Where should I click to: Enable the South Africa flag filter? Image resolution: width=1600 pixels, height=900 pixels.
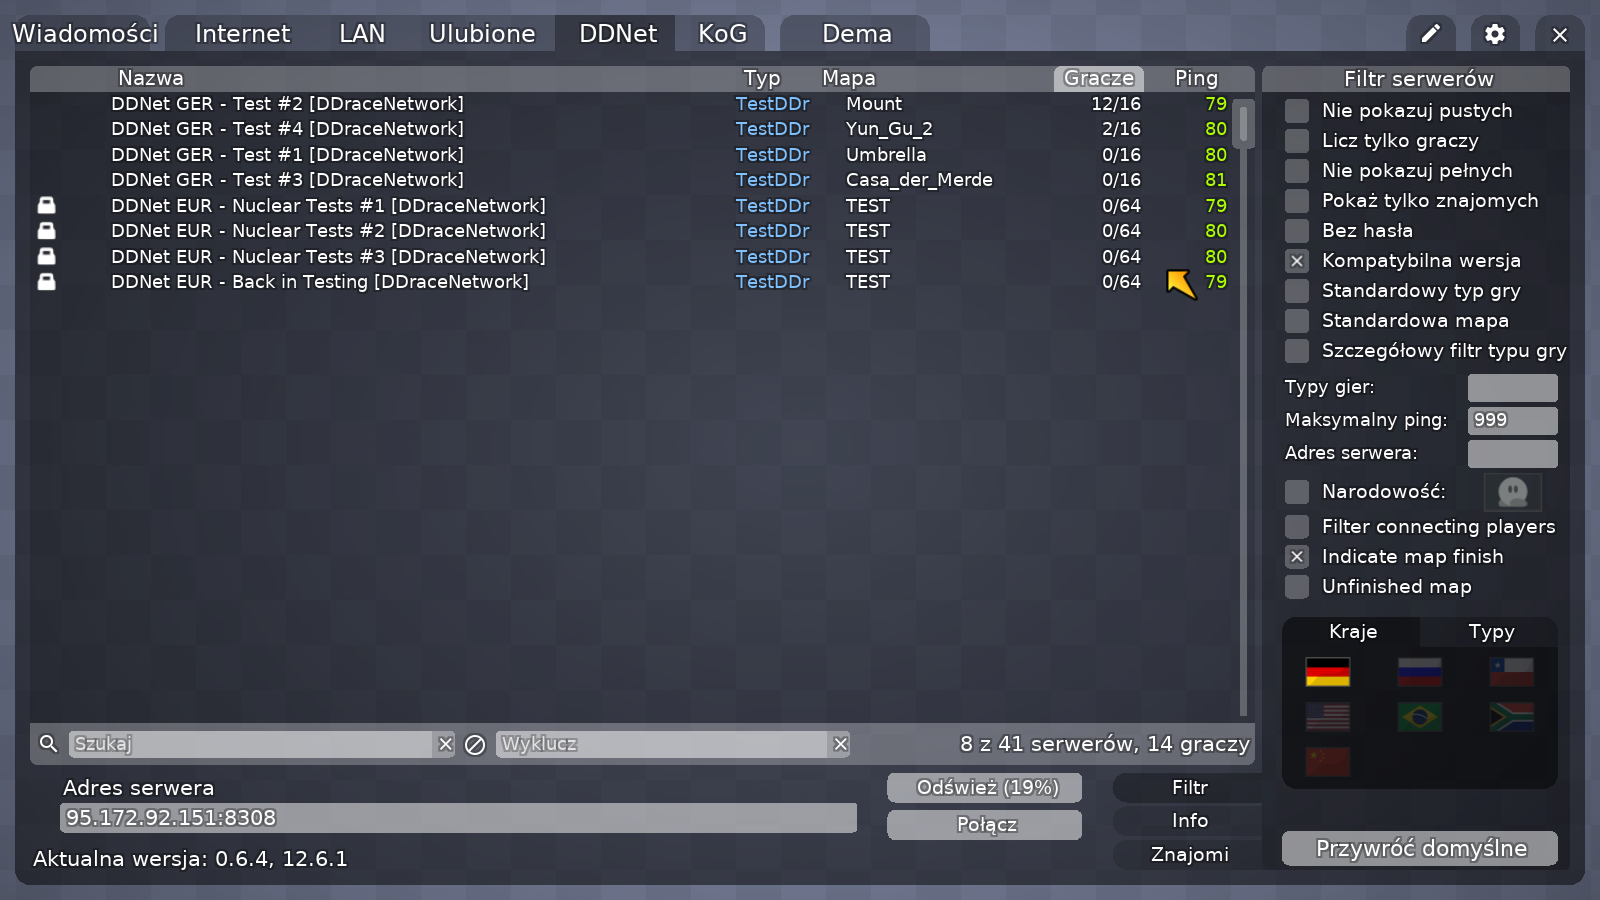pos(1511,717)
